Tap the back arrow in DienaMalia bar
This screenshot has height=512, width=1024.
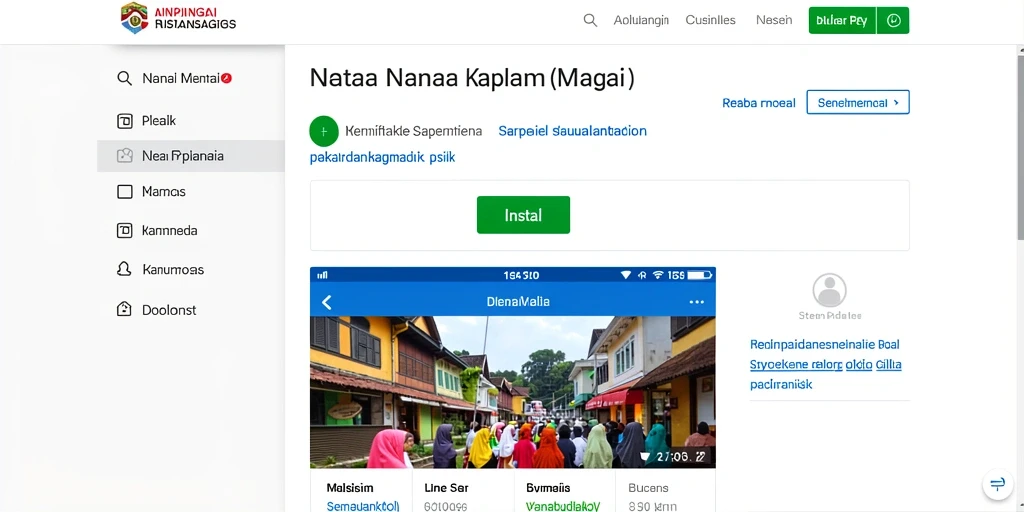327,302
